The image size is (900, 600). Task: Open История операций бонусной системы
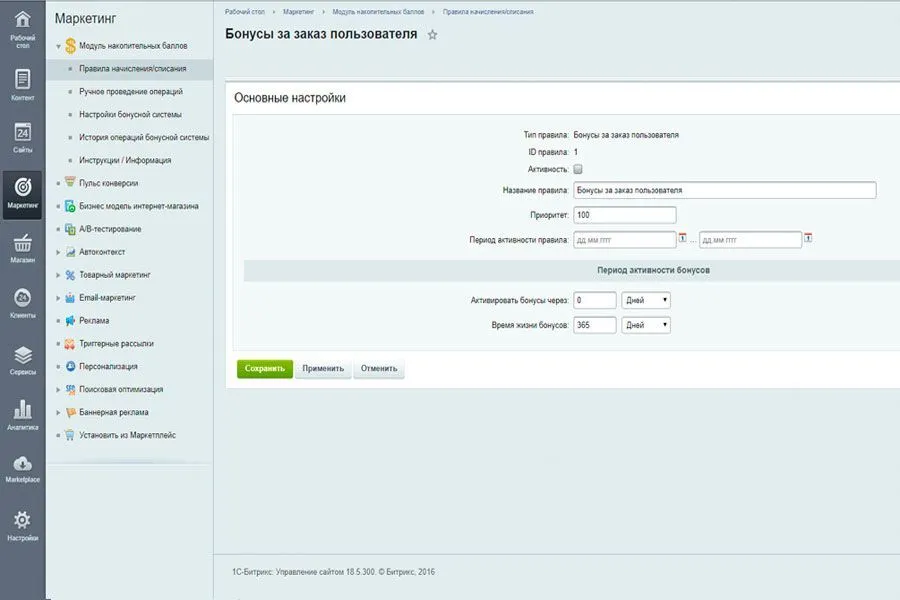(x=144, y=137)
